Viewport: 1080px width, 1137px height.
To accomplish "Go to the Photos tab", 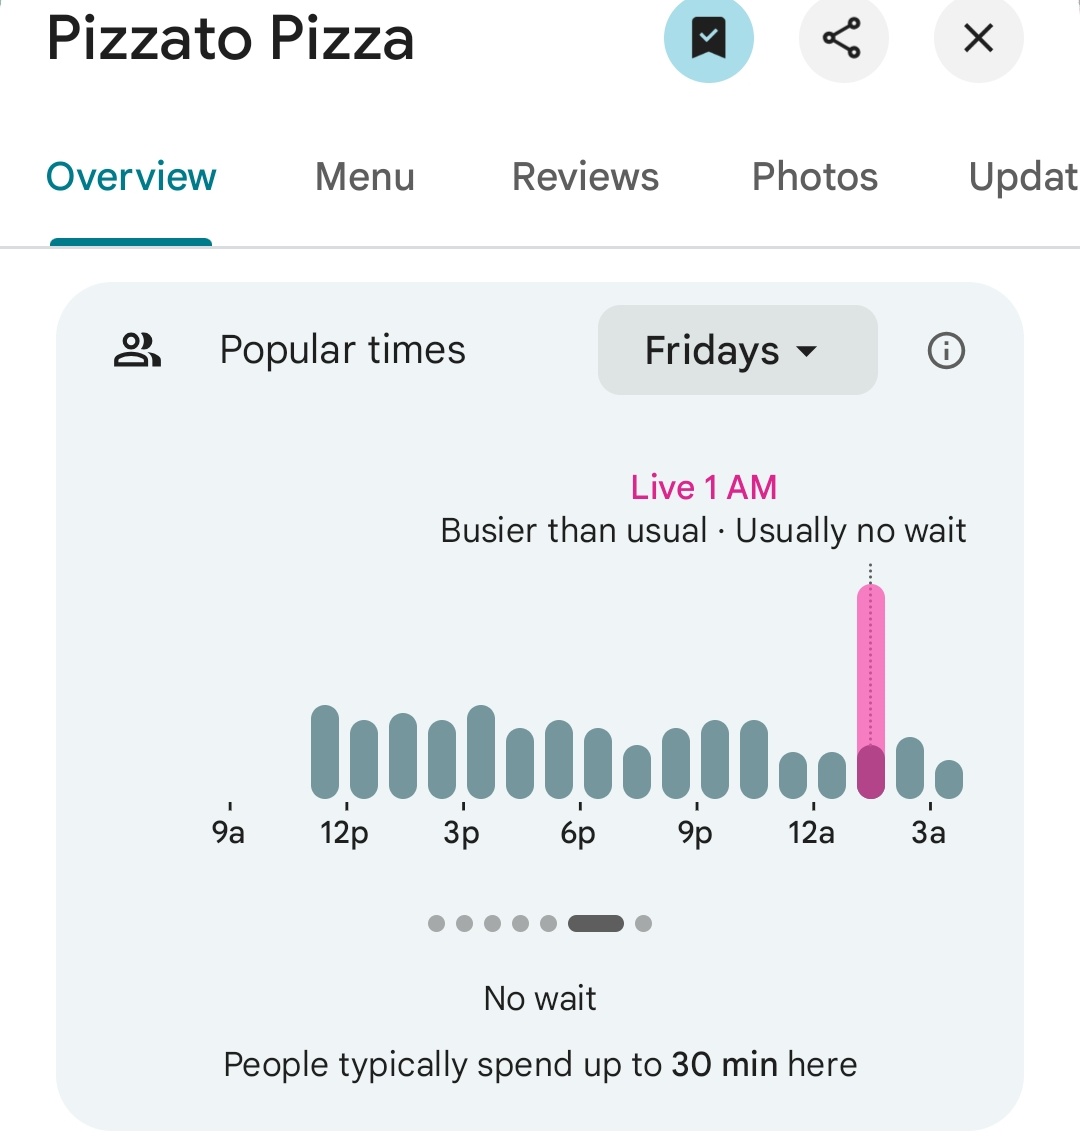I will 815,176.
